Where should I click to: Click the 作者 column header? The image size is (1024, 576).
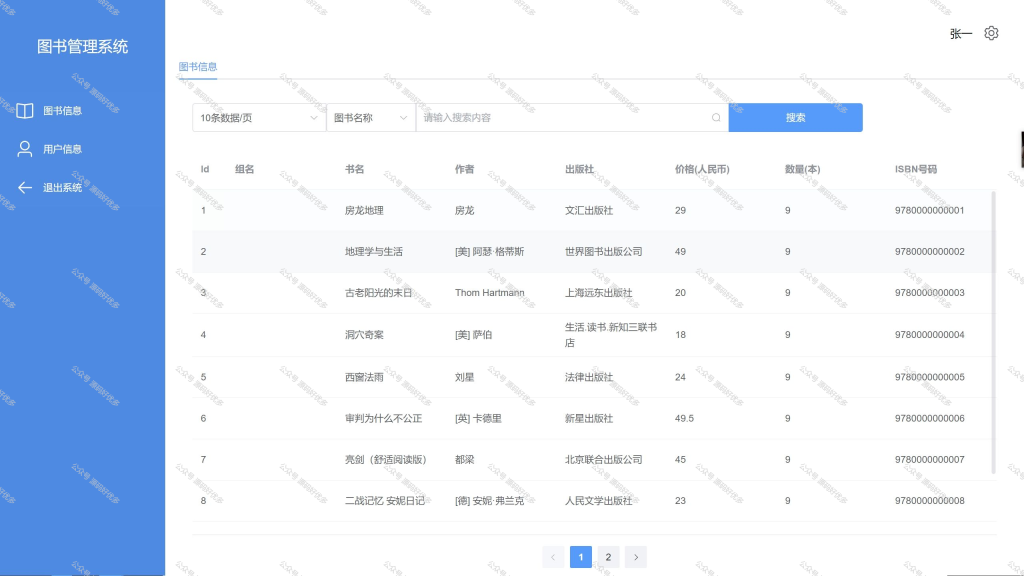coord(464,169)
